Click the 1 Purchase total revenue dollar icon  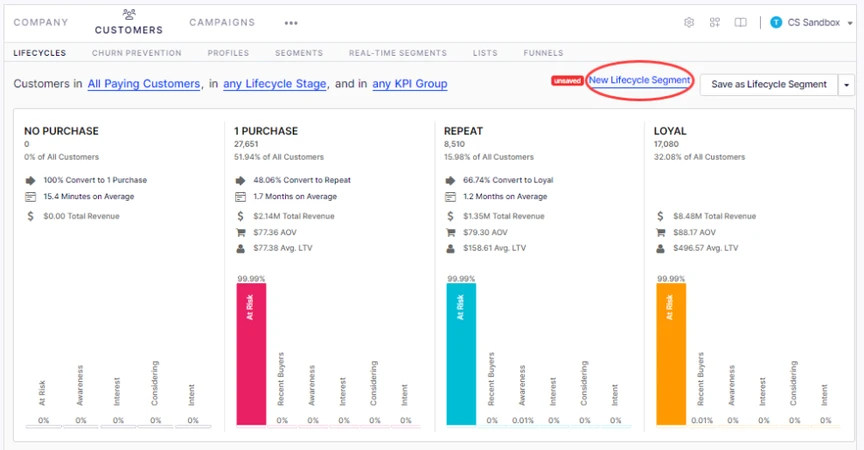(x=240, y=216)
